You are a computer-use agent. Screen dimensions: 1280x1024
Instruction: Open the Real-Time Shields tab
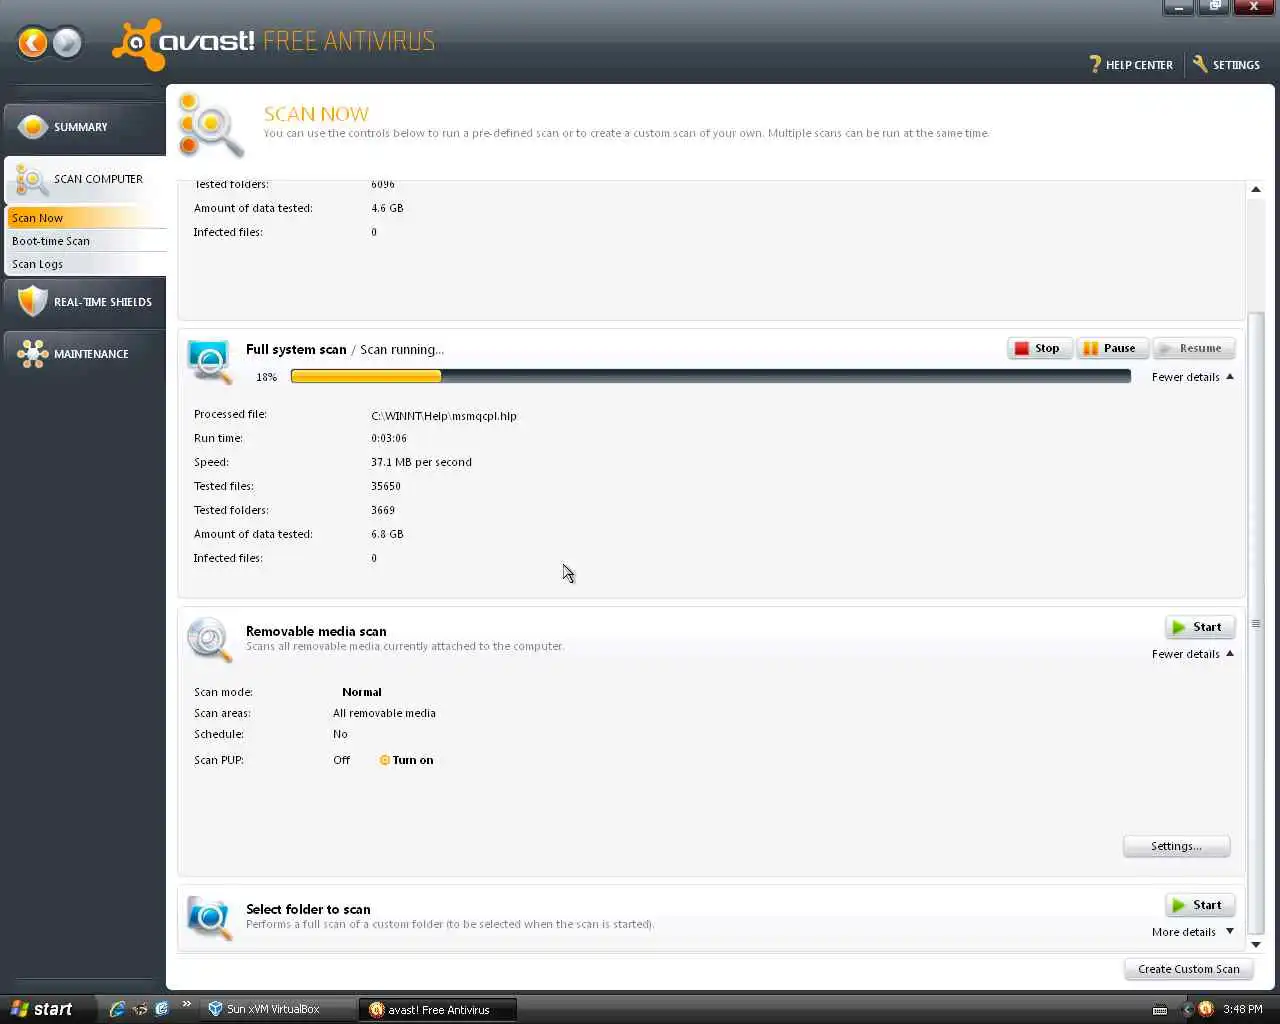[84, 301]
